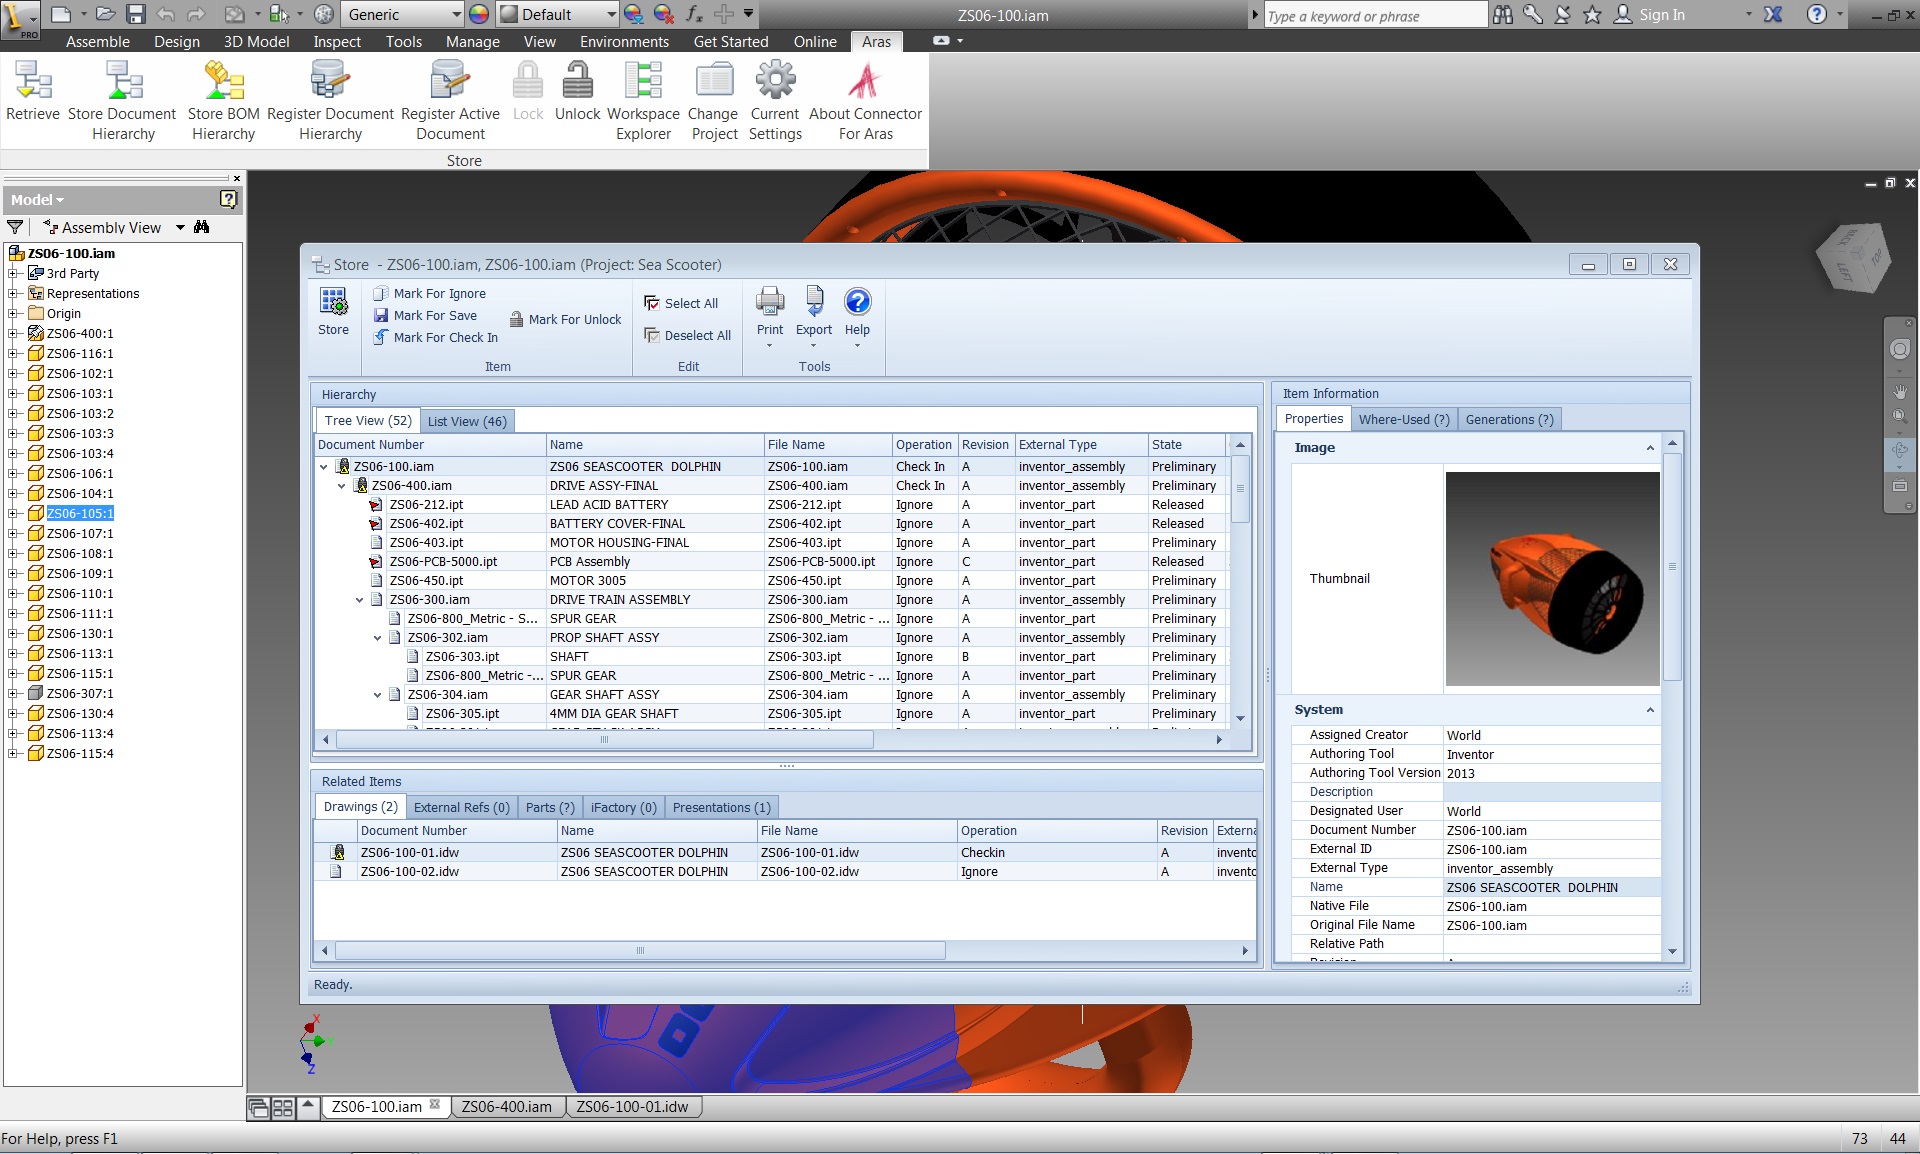Click the keyword search field

click(x=1375, y=15)
